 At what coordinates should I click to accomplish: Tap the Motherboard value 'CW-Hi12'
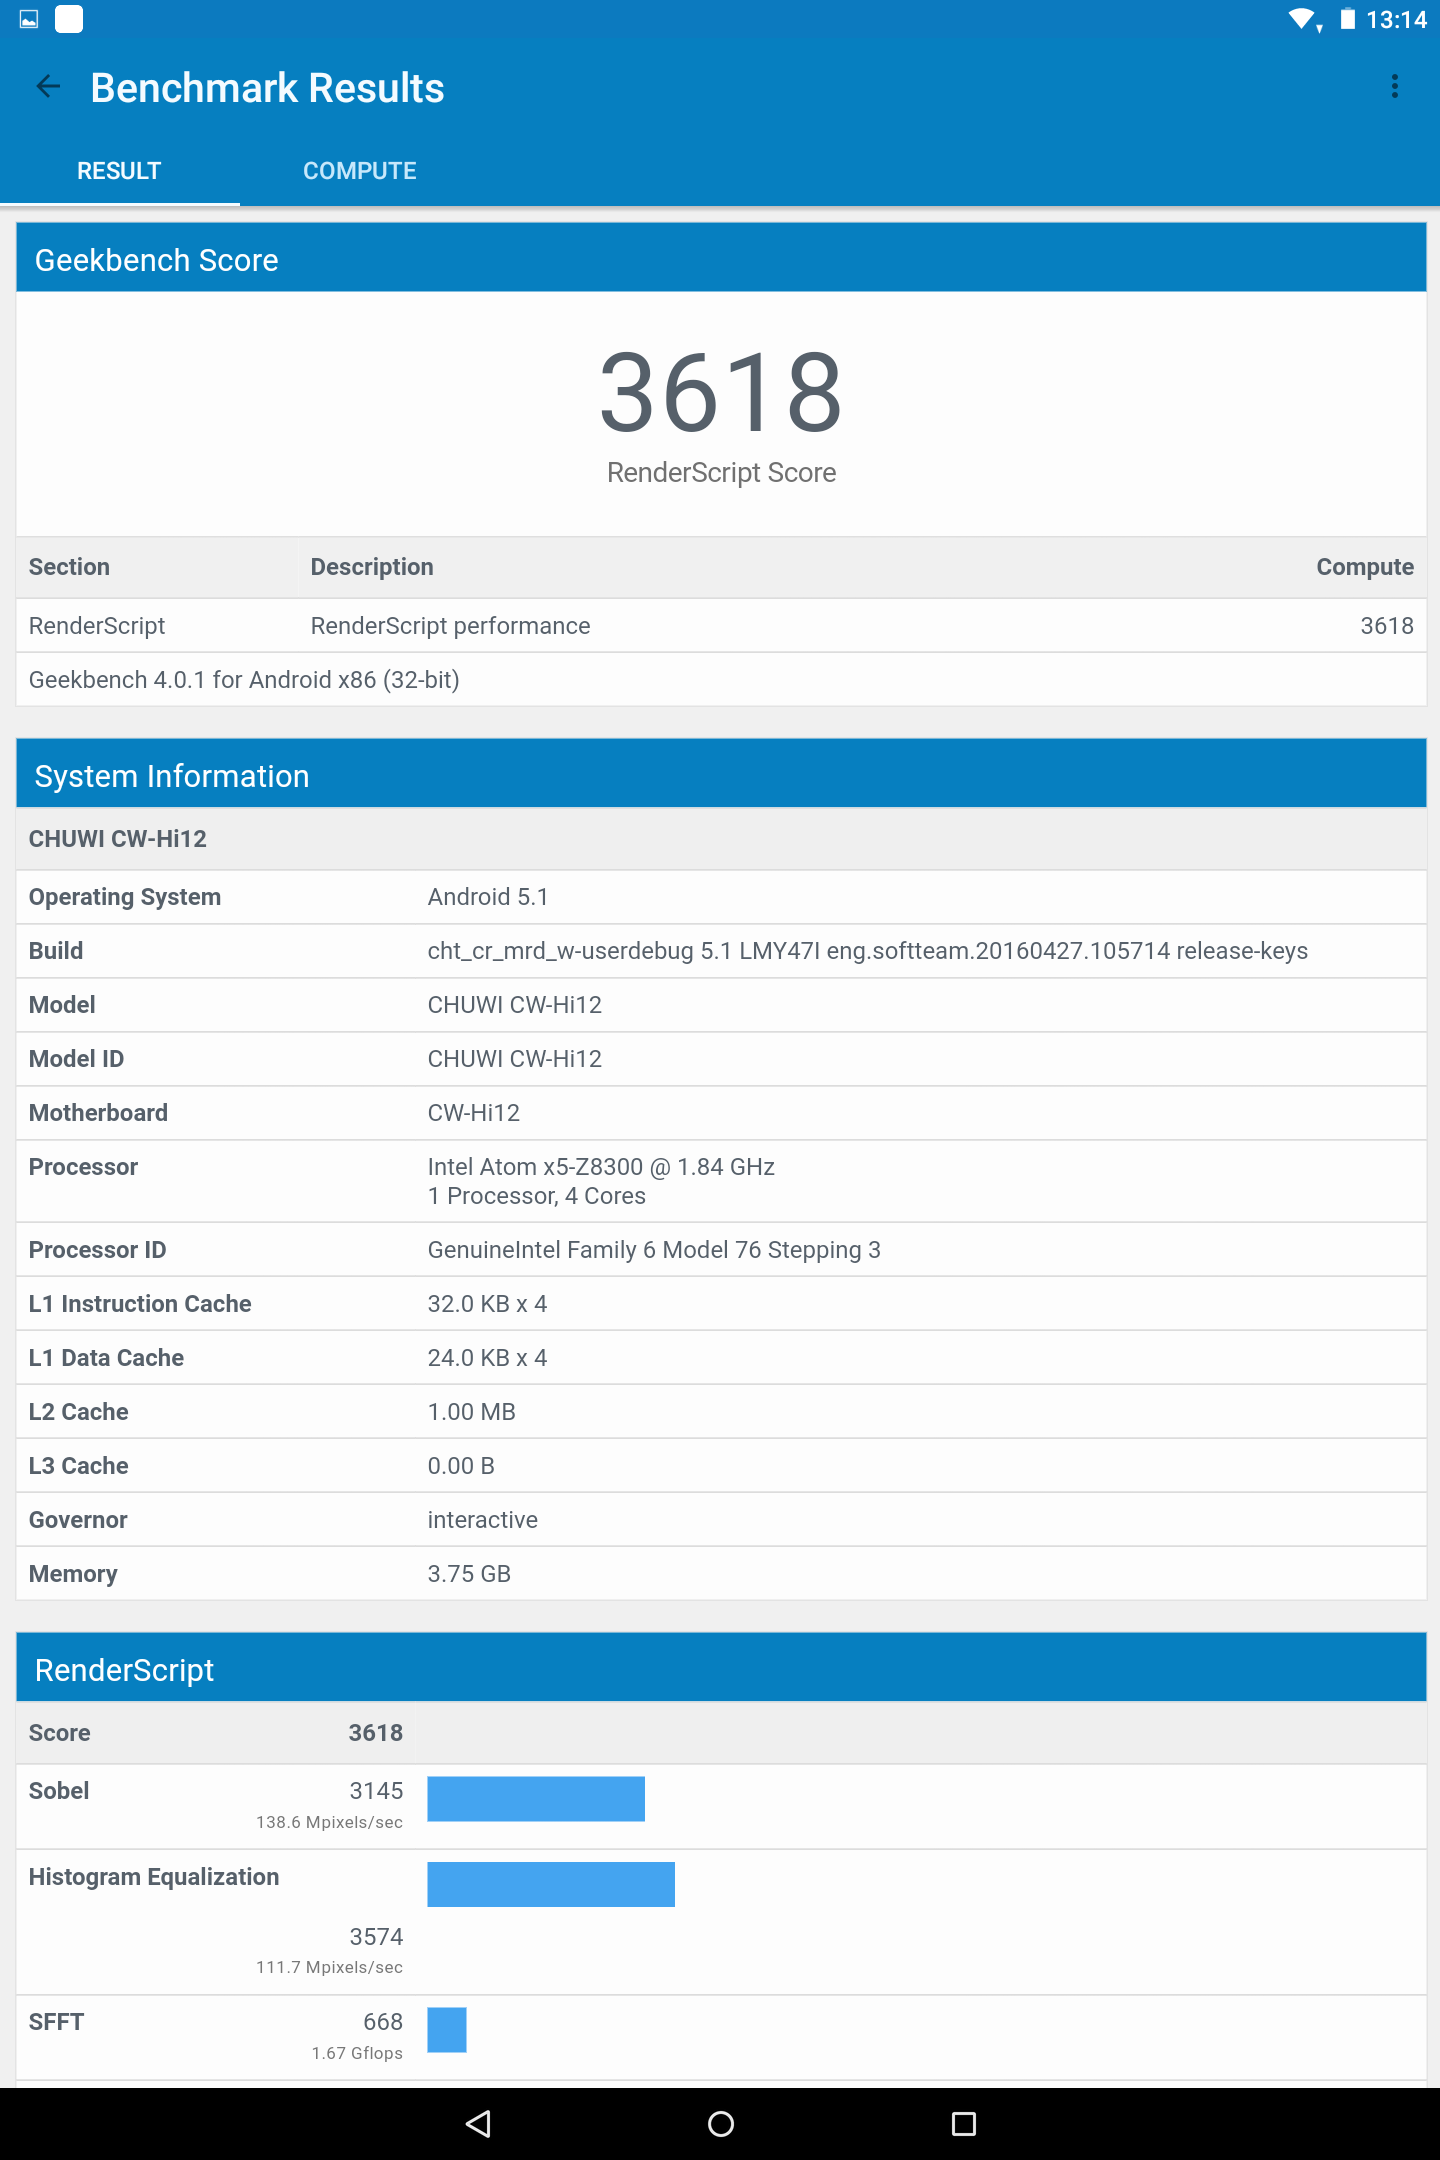click(473, 1113)
